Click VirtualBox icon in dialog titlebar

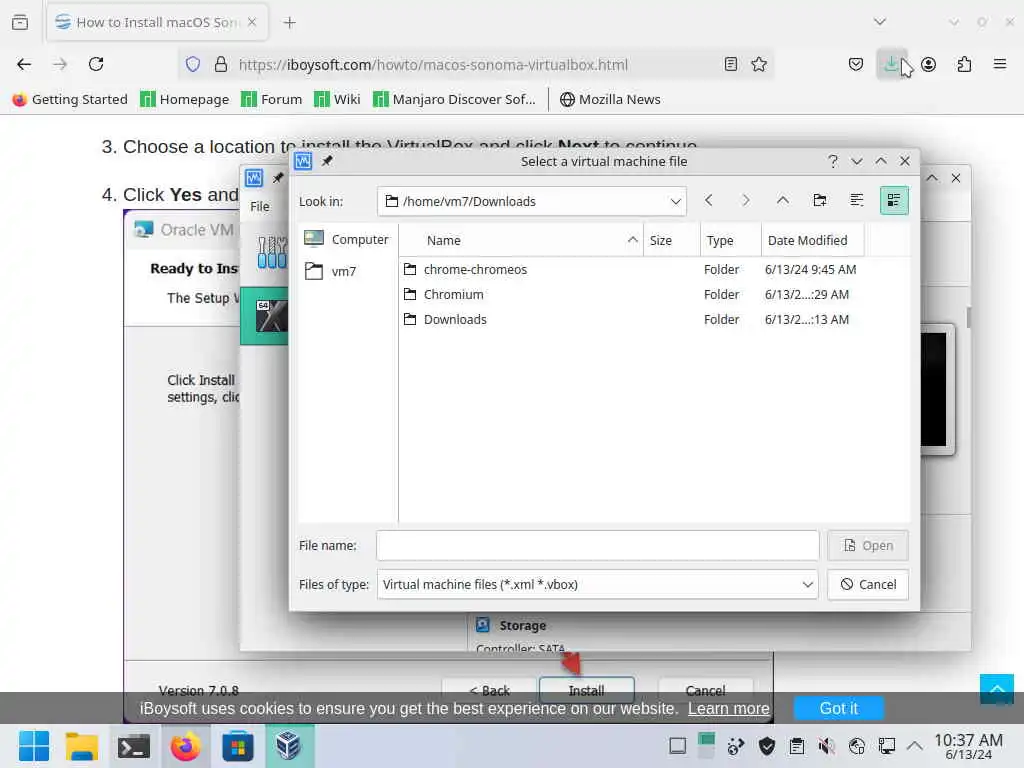pyautogui.click(x=303, y=161)
